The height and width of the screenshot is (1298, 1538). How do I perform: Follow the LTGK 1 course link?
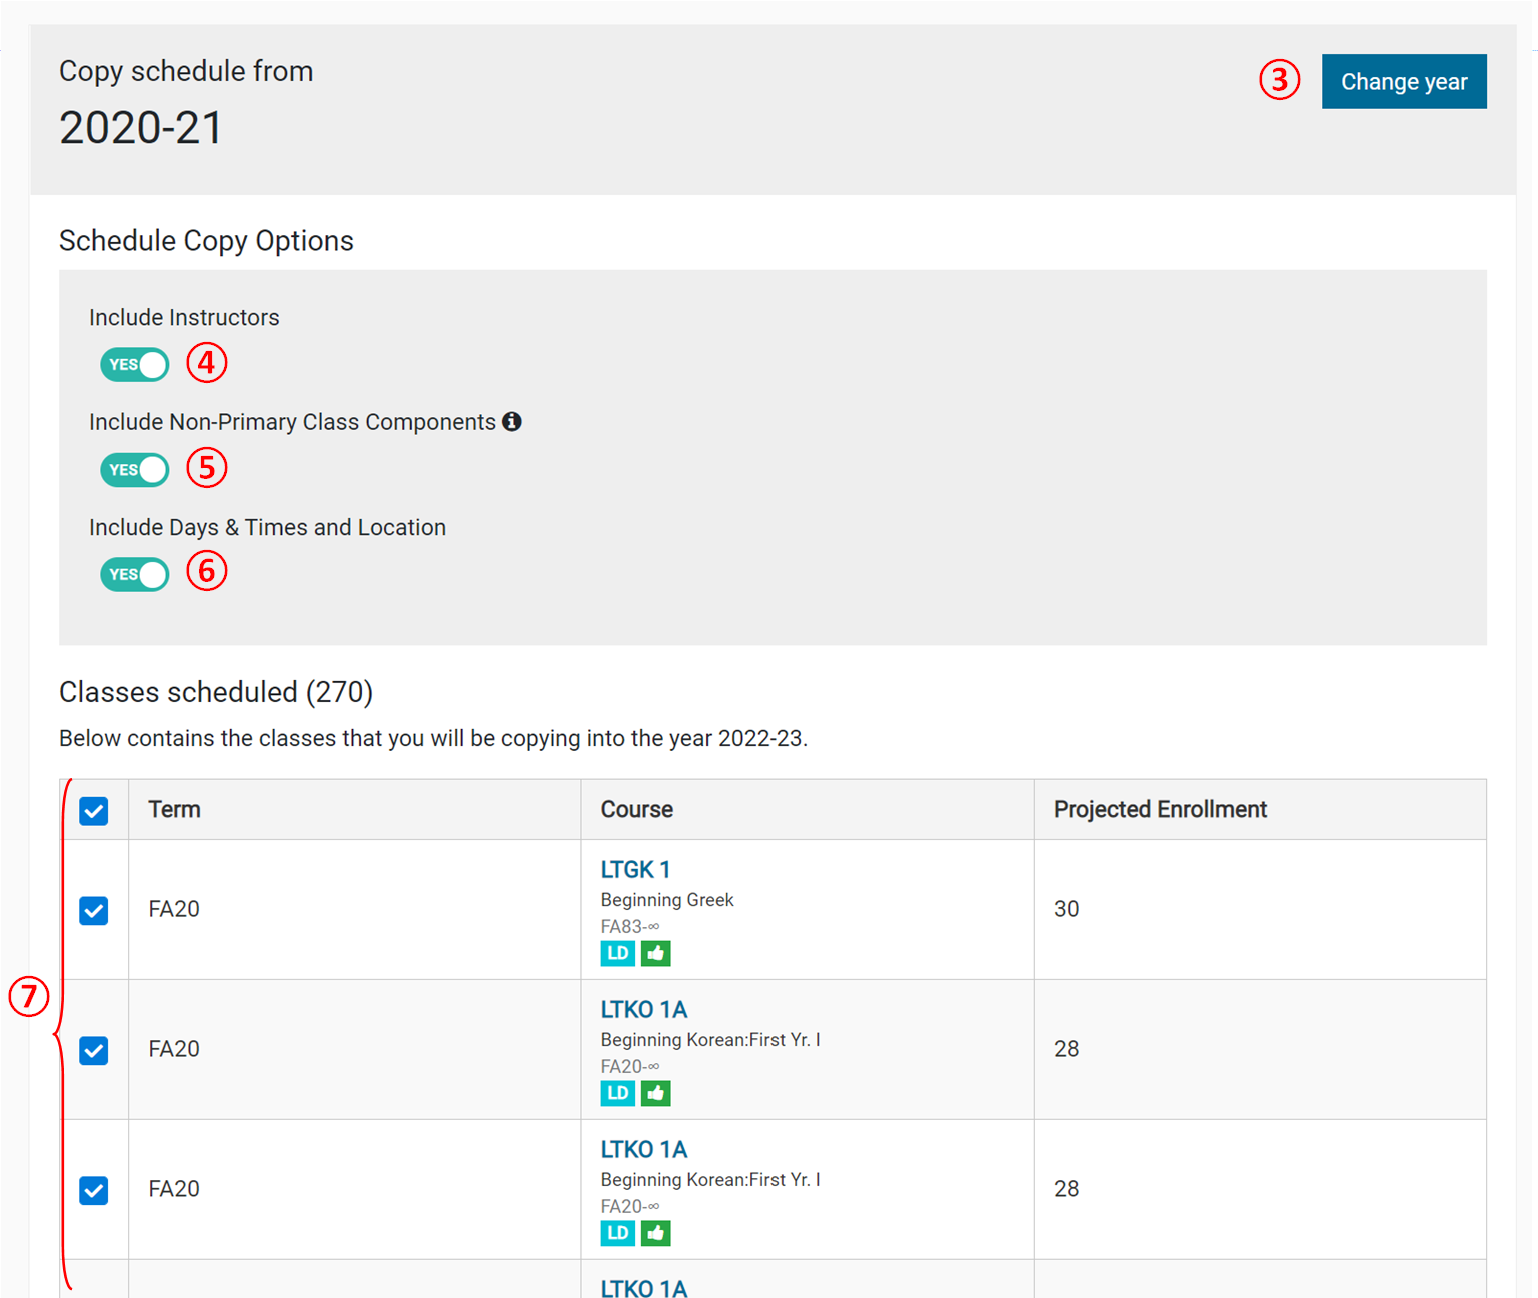[634, 869]
